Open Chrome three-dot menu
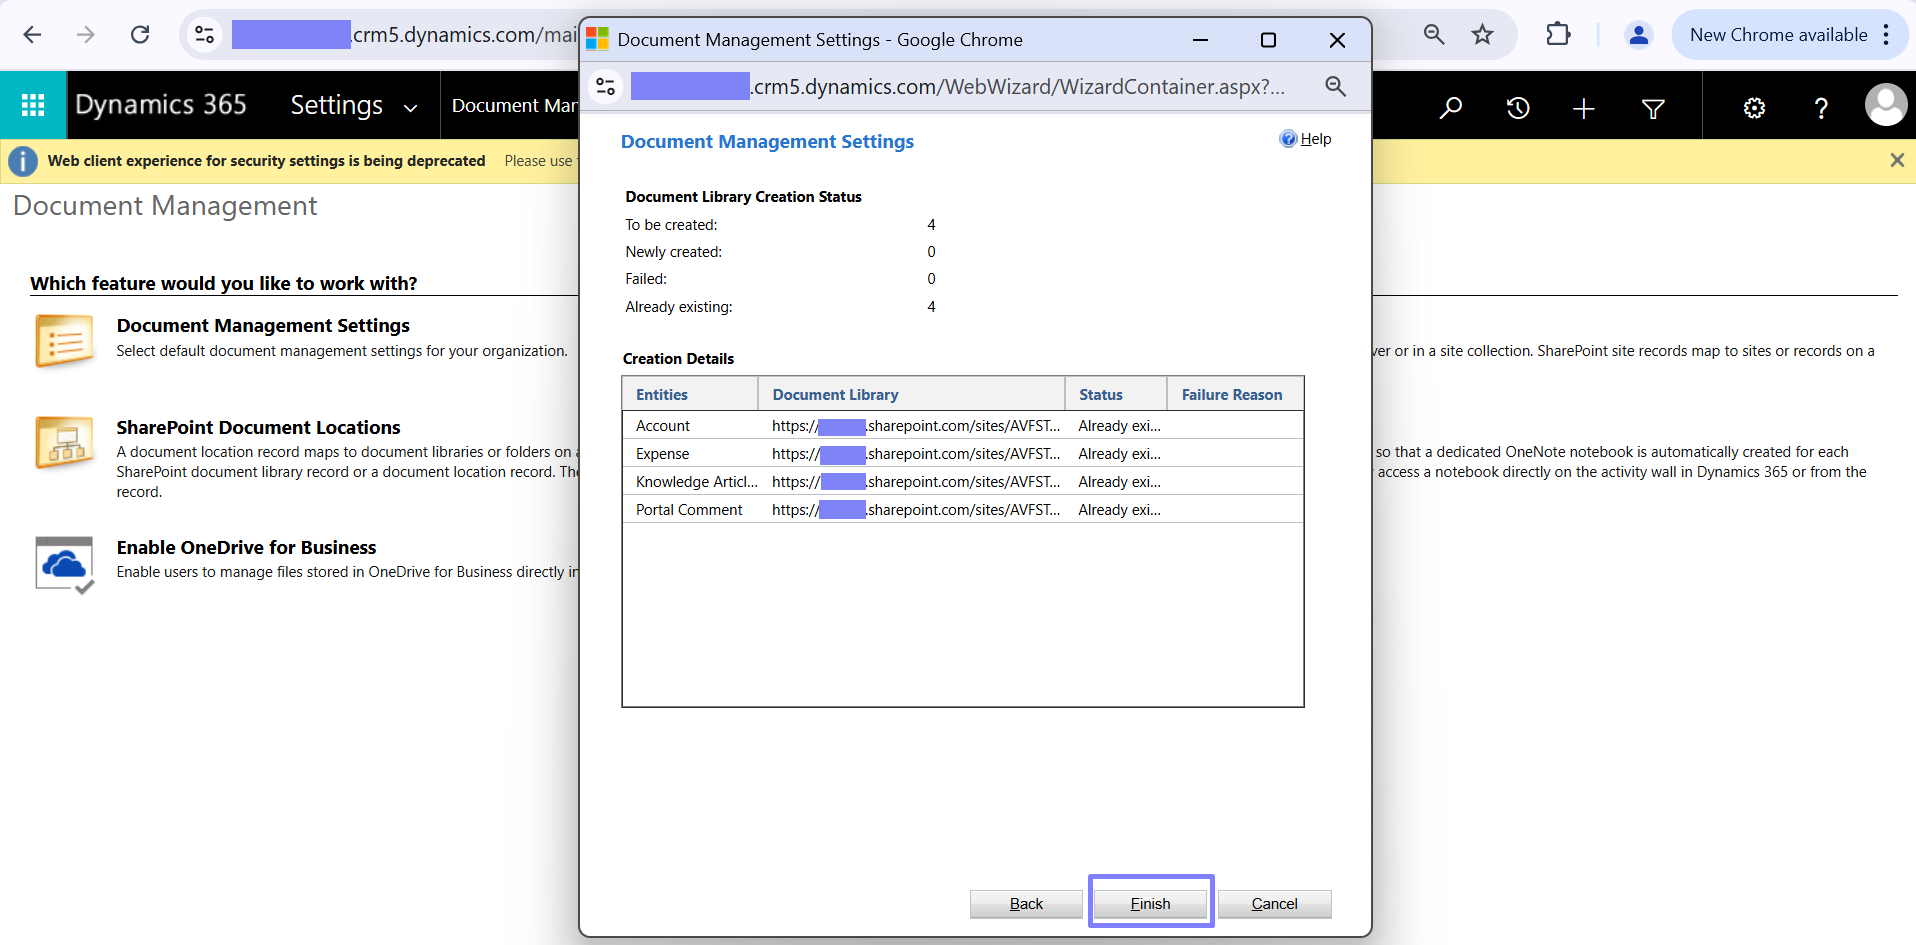 click(x=1886, y=35)
